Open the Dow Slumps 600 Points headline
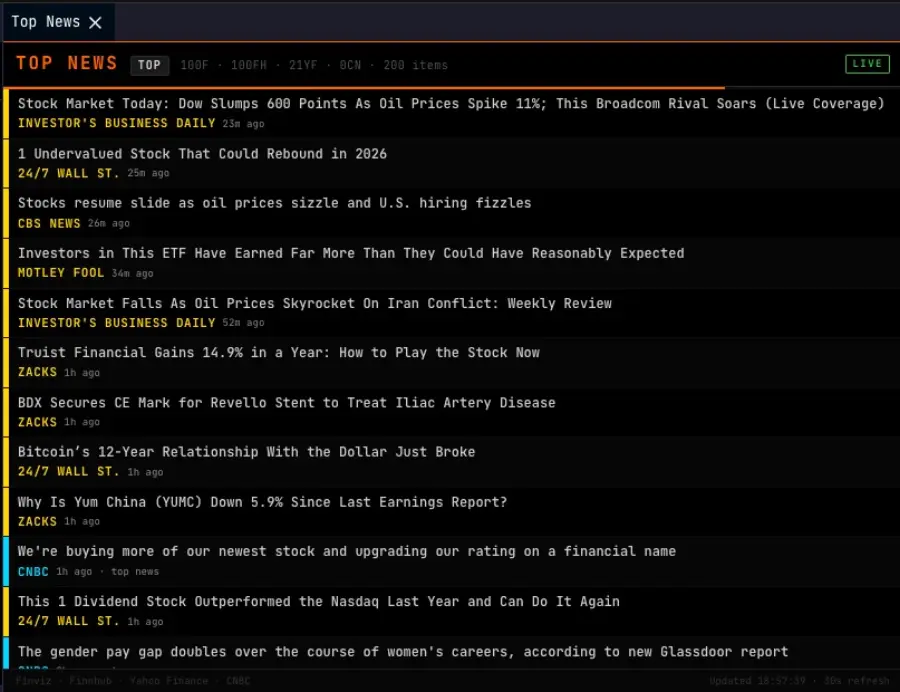Screen dimensions: 900x692 [450, 103]
